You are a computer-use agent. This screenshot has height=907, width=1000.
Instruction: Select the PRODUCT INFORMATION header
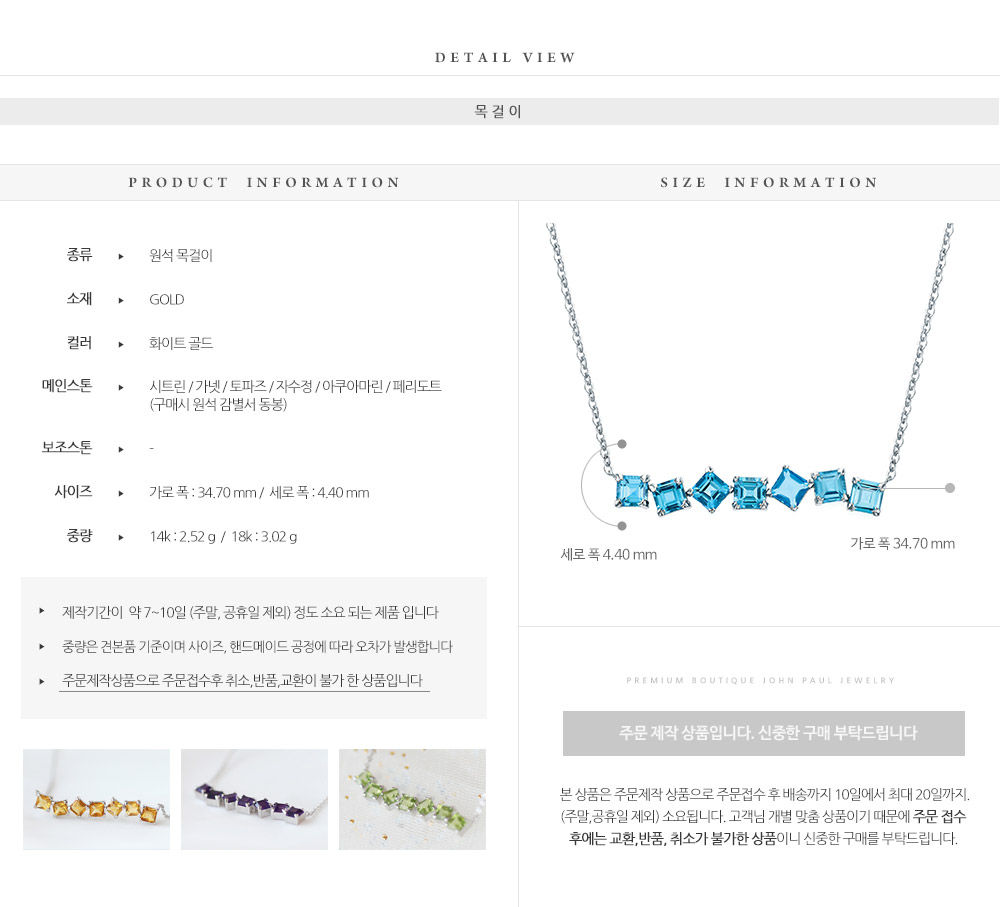265,182
